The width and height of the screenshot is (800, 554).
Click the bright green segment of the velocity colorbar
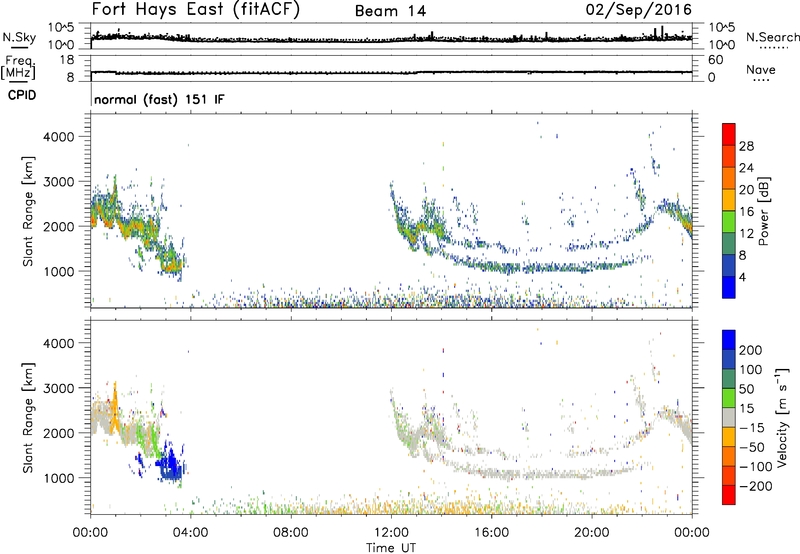[x=729, y=398]
